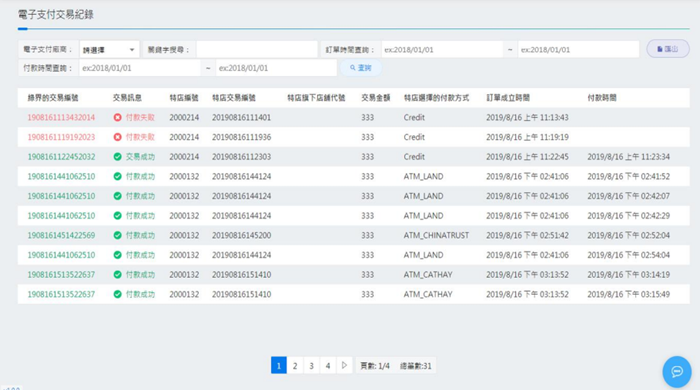Image resolution: width=700 pixels, height=390 pixels.
Task: Click order time start date field
Action: tap(442, 50)
